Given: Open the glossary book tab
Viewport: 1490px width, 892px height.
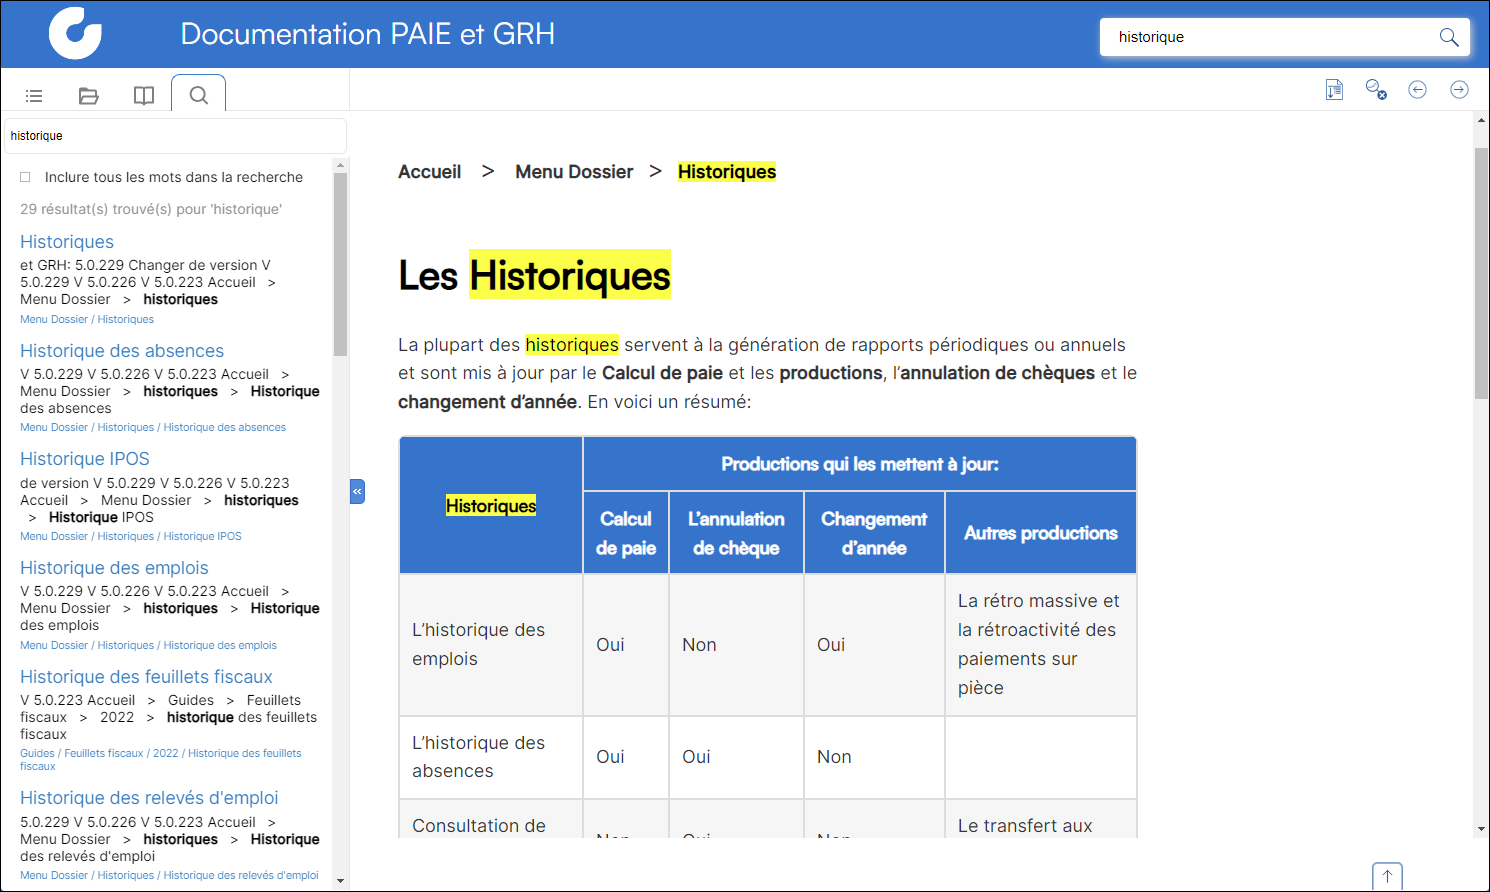Looking at the screenshot, I should pos(144,96).
